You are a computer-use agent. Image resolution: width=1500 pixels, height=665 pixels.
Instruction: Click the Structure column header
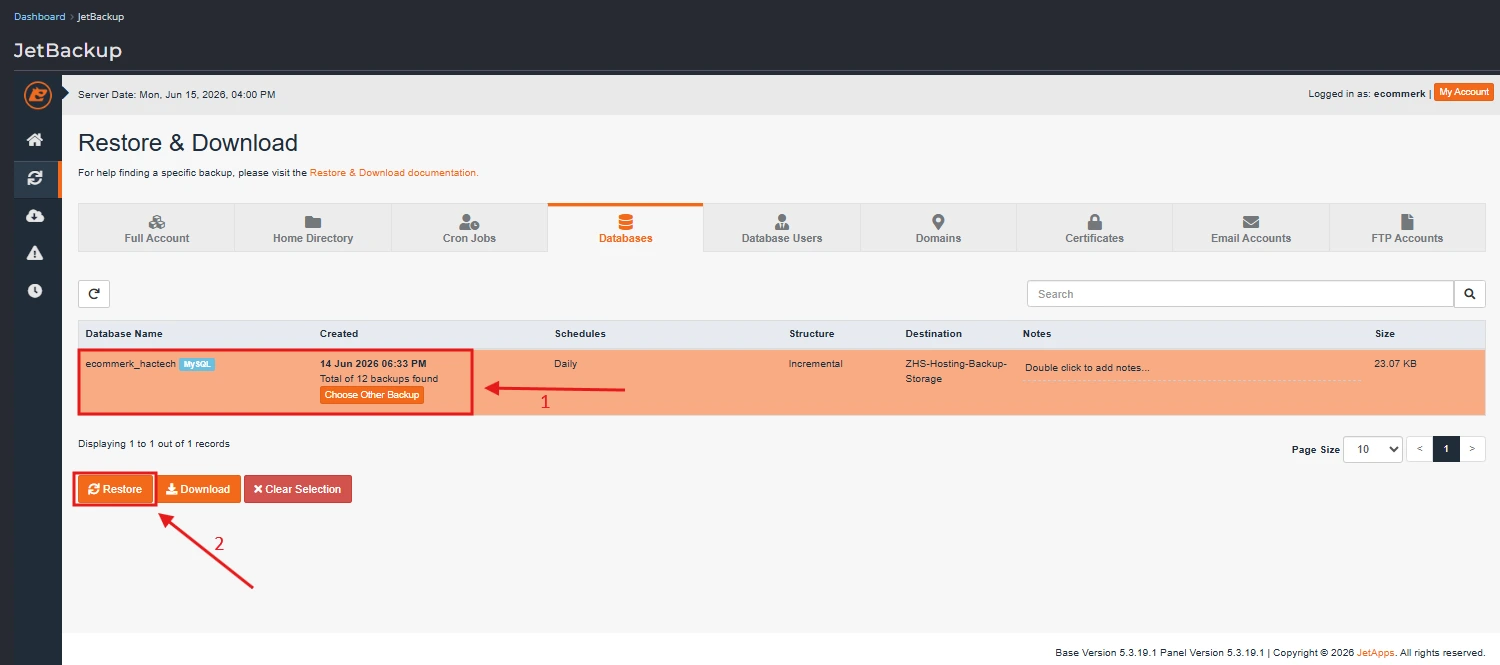tap(812, 334)
